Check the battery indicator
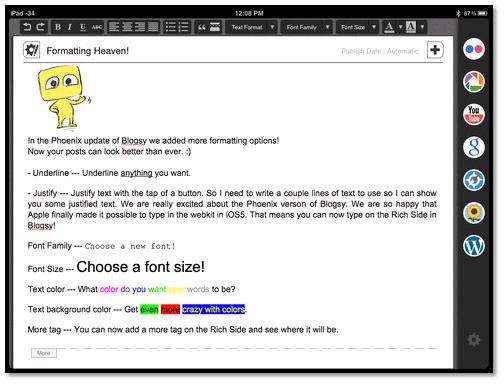The height and width of the screenshot is (384, 504). click(x=483, y=13)
